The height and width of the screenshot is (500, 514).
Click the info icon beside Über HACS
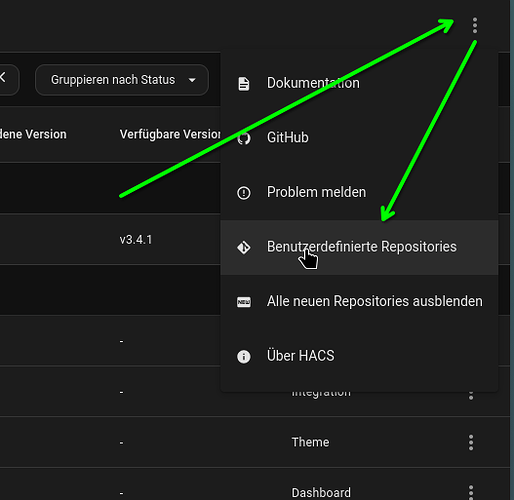pos(244,357)
